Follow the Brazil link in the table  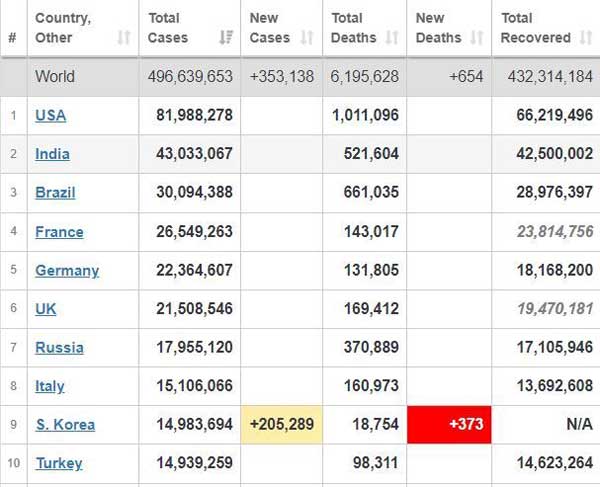click(55, 192)
